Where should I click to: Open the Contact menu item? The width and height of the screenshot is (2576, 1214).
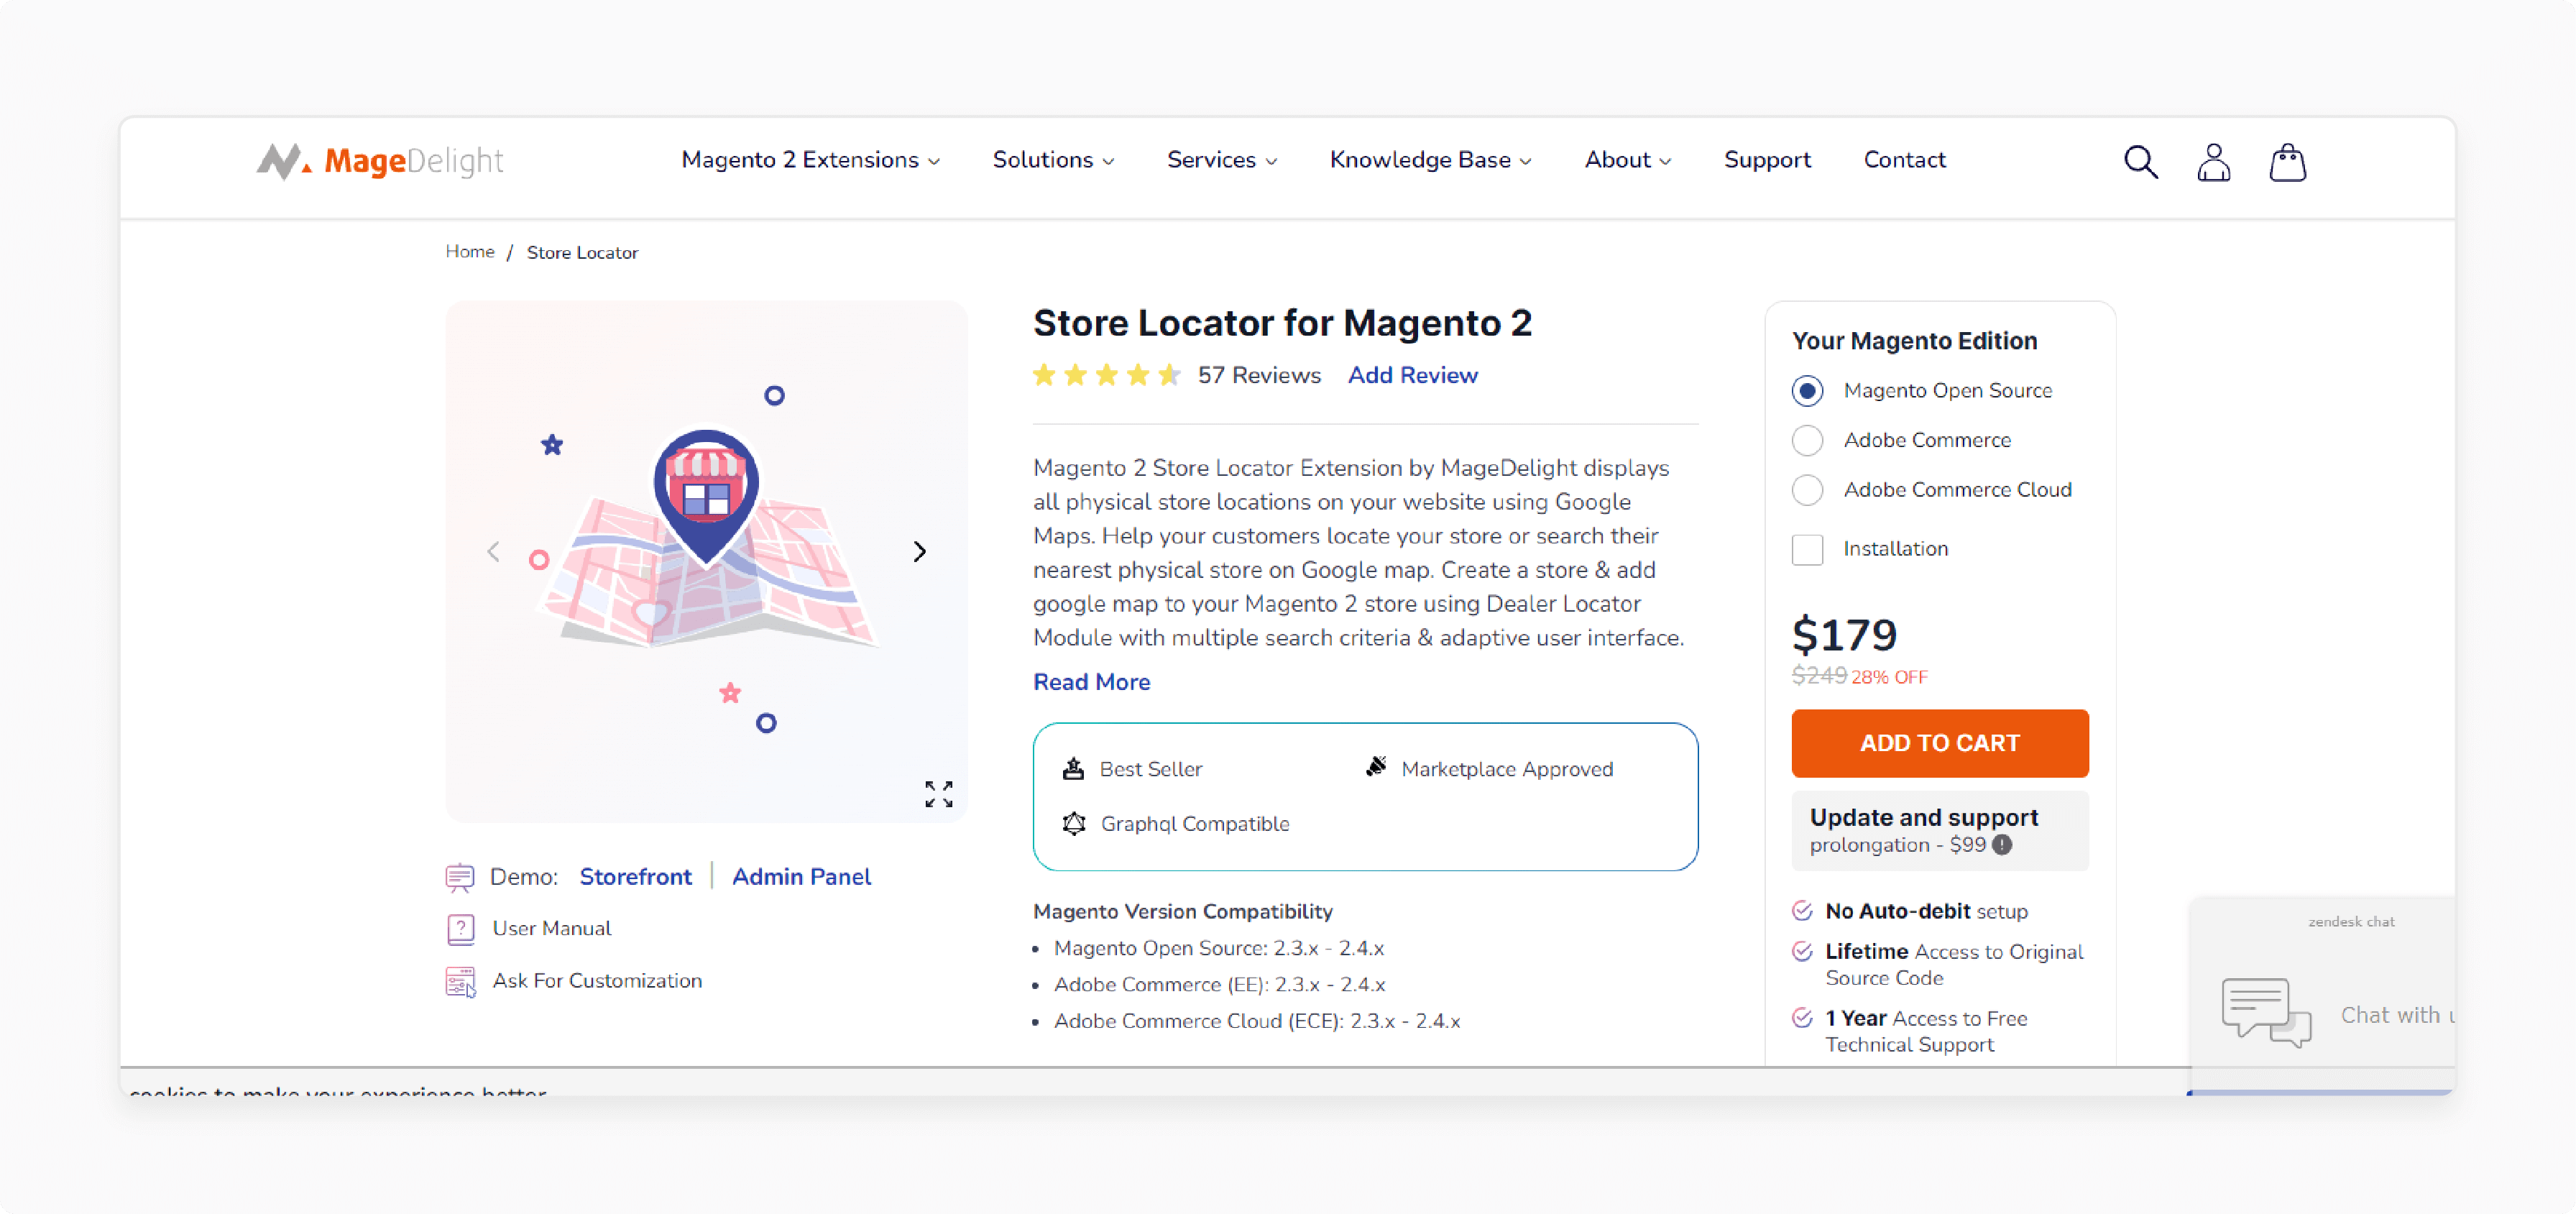[x=1904, y=160]
